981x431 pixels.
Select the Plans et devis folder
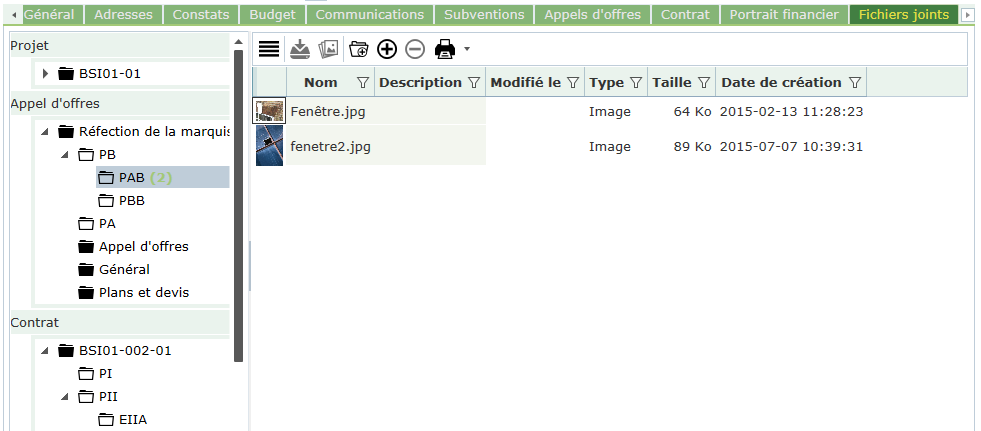pyautogui.click(x=143, y=293)
